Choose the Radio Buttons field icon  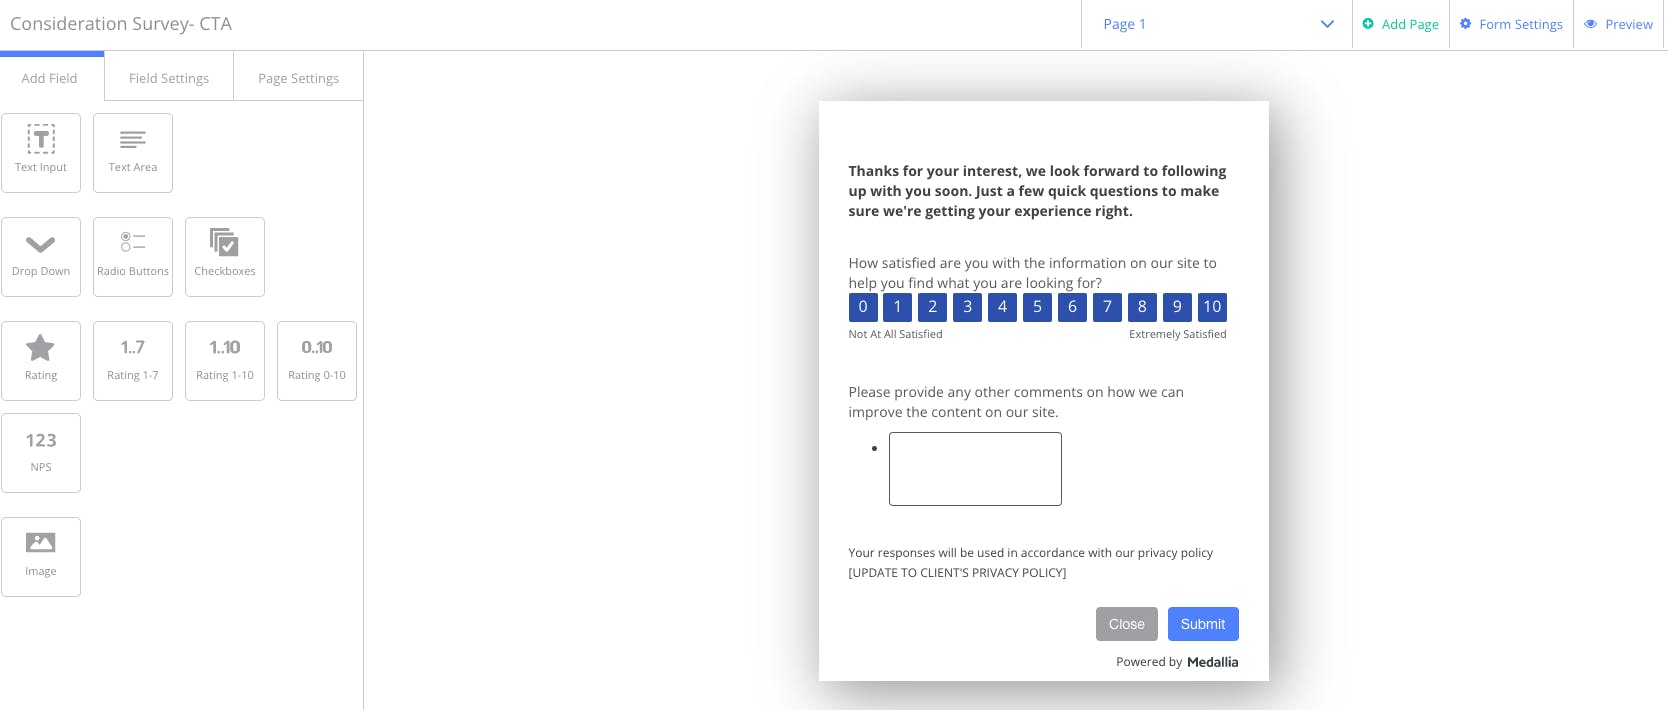(133, 257)
